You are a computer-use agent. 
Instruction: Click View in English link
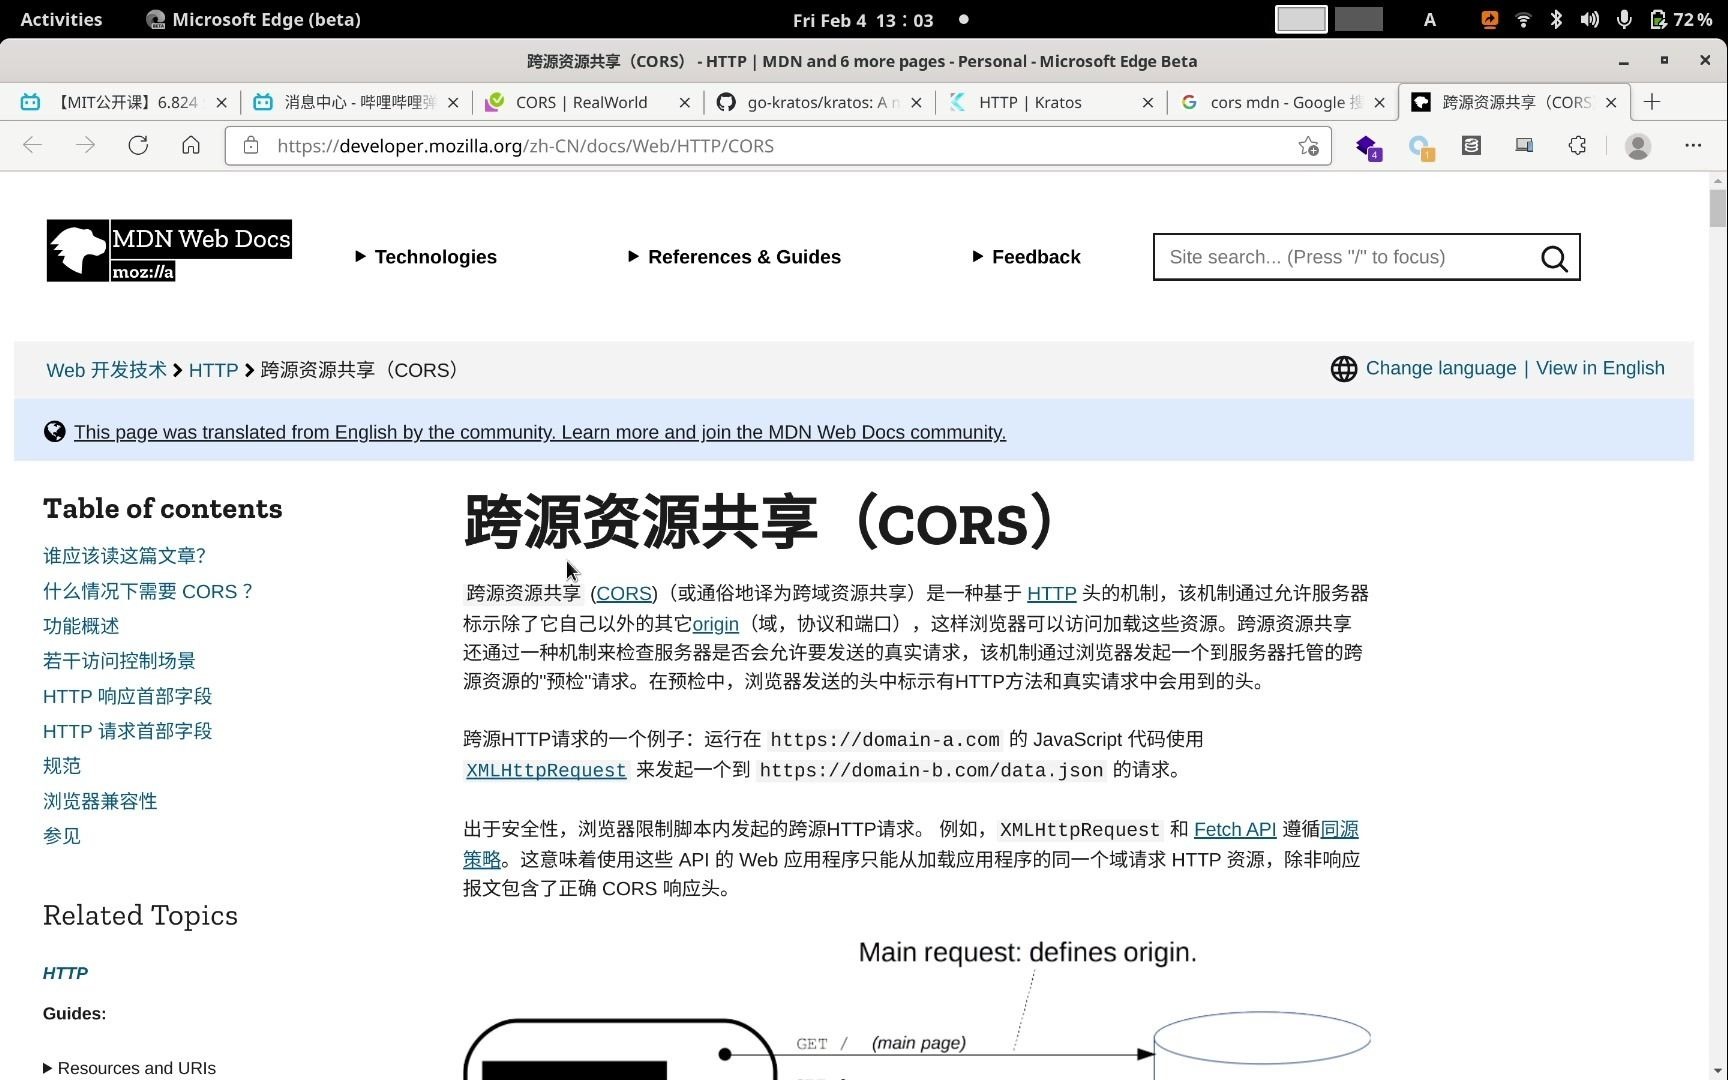click(x=1600, y=368)
